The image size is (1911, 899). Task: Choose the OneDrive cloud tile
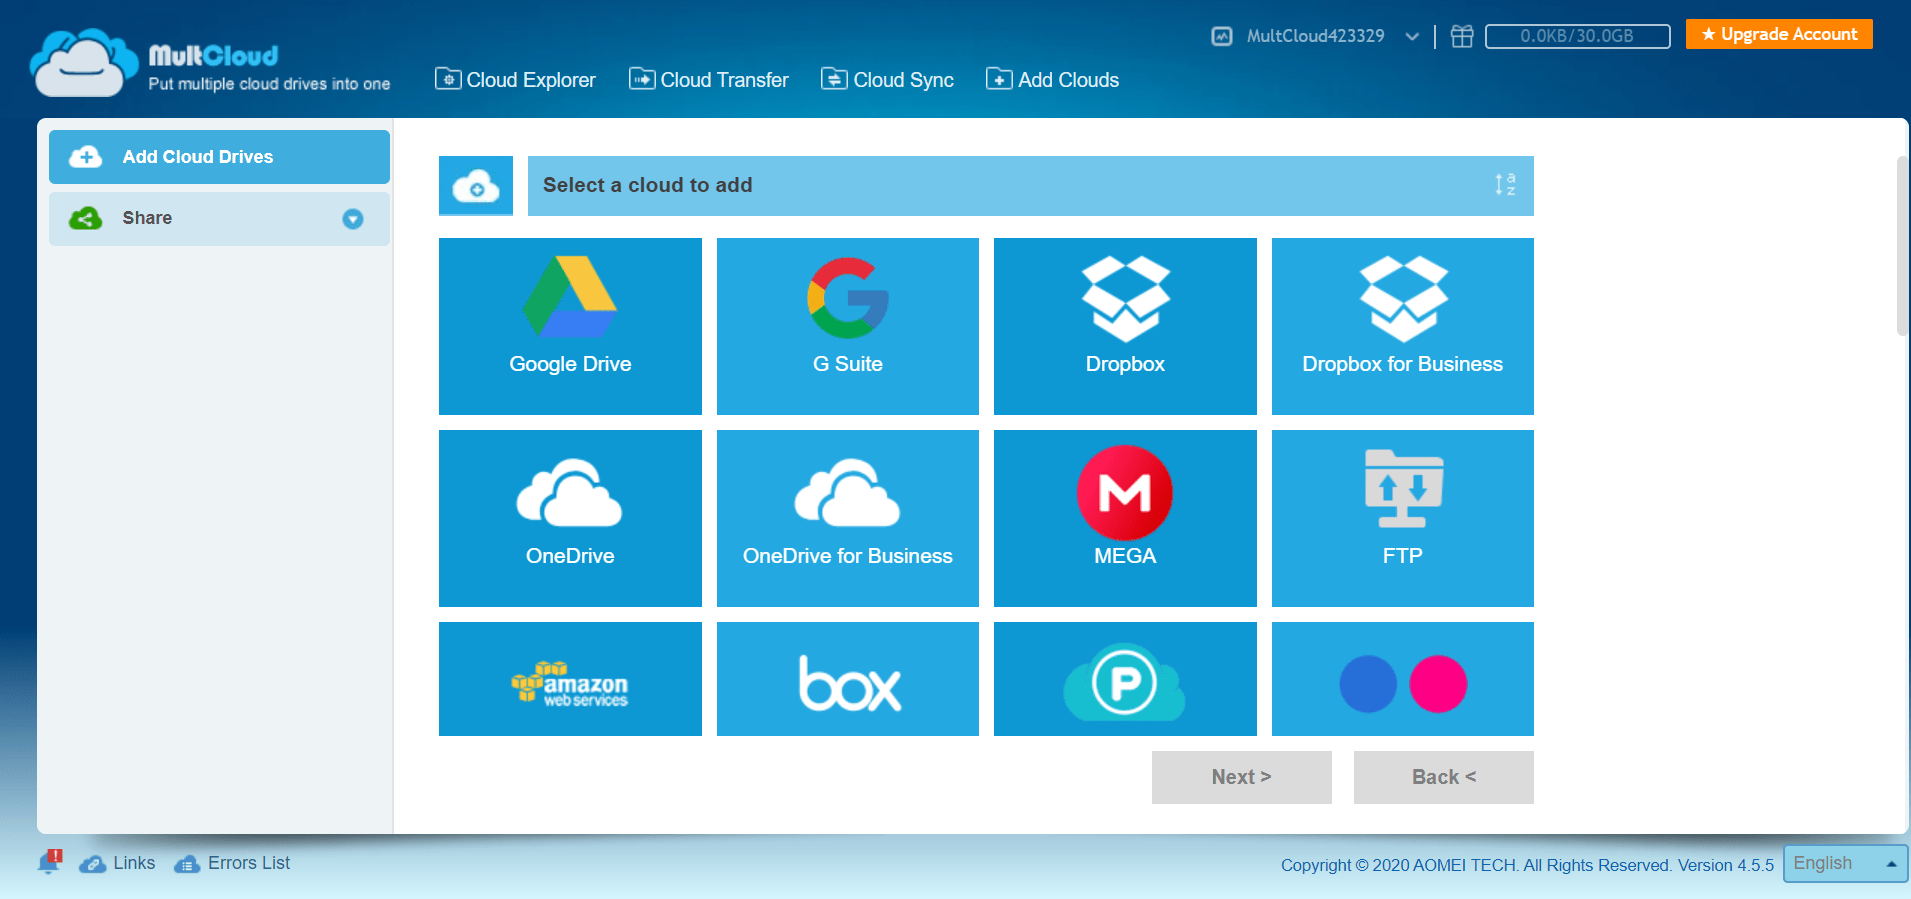pyautogui.click(x=570, y=518)
